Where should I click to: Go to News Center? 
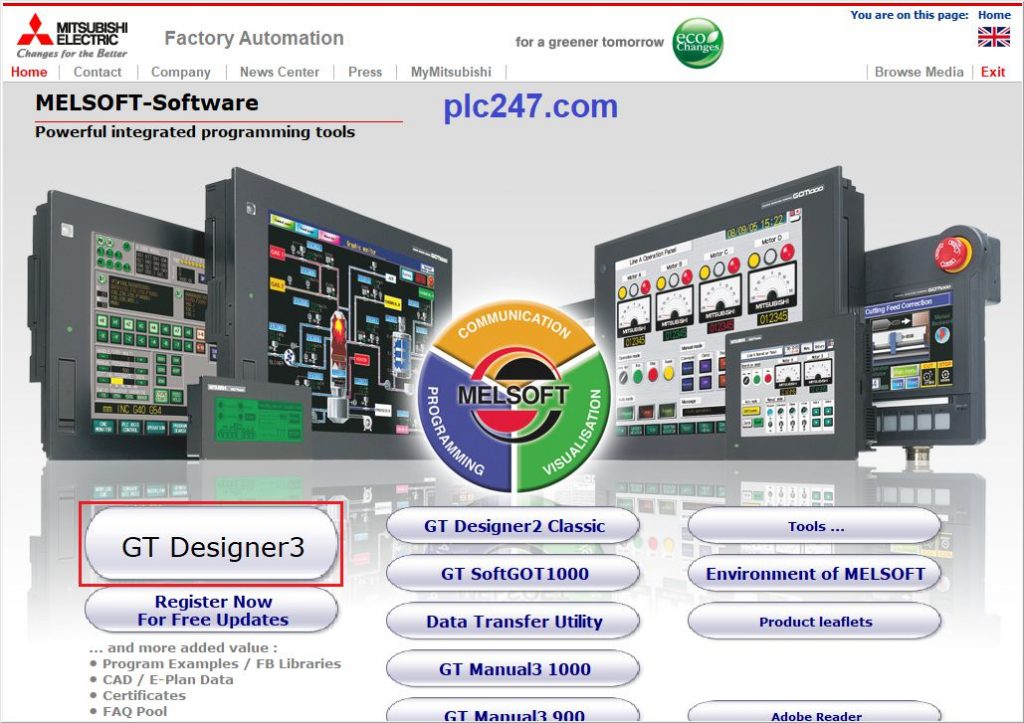[280, 72]
